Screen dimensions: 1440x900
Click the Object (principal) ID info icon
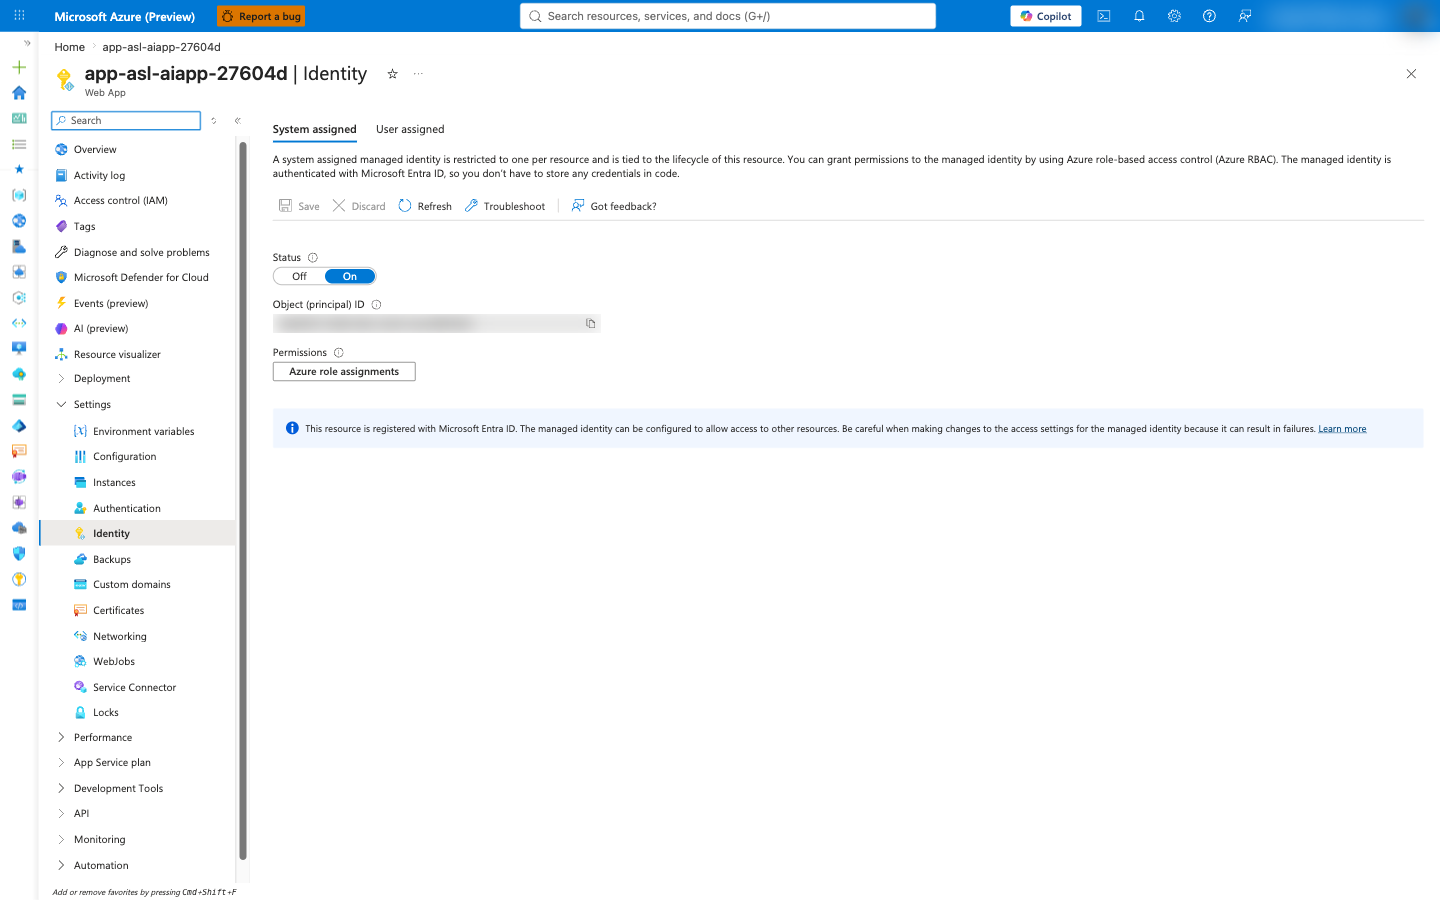[377, 305]
